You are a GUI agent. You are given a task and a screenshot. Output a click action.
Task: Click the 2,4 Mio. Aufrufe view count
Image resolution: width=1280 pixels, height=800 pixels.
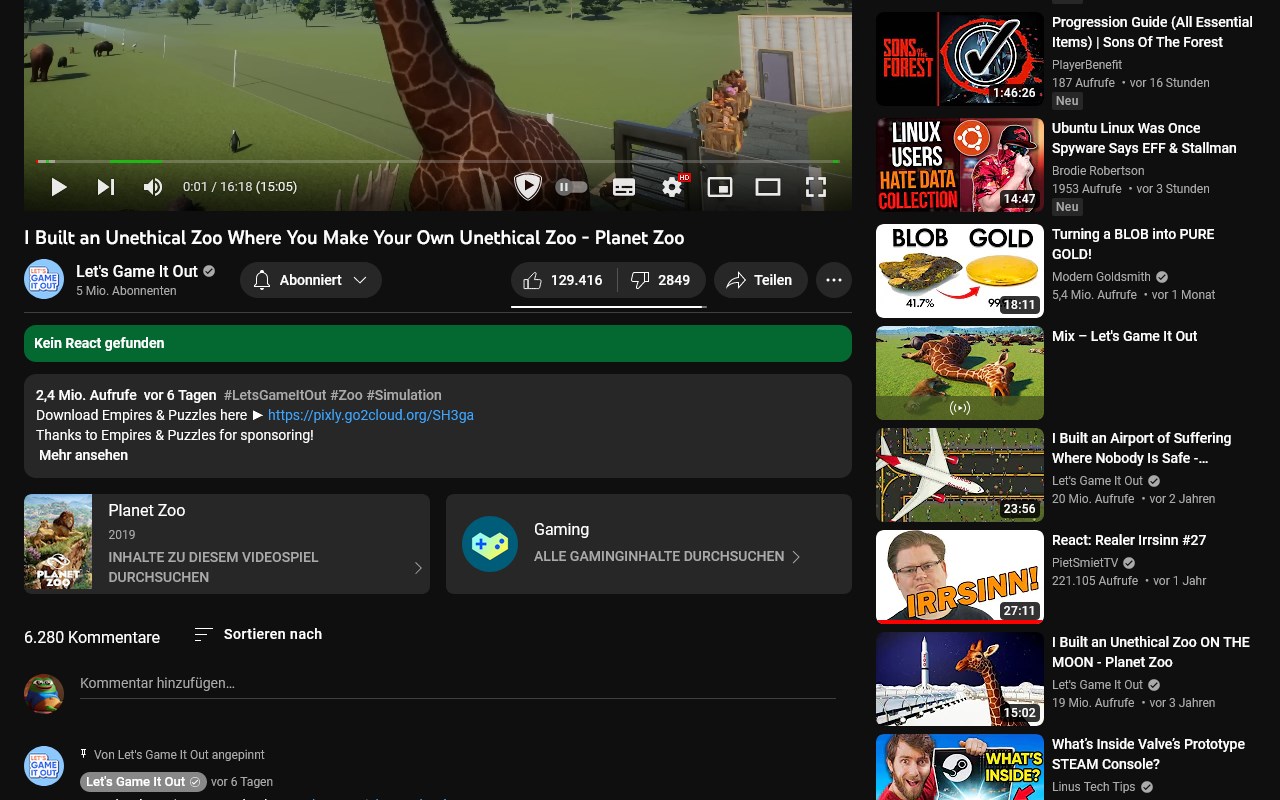[86, 395]
